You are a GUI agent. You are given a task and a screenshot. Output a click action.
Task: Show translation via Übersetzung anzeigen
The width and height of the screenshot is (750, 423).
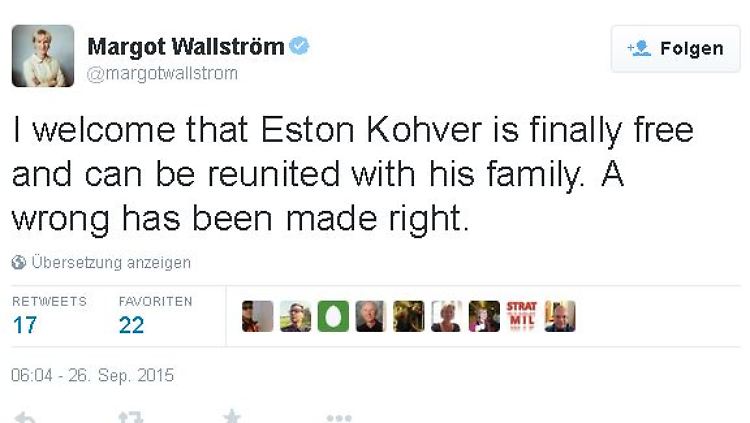[x=111, y=262]
